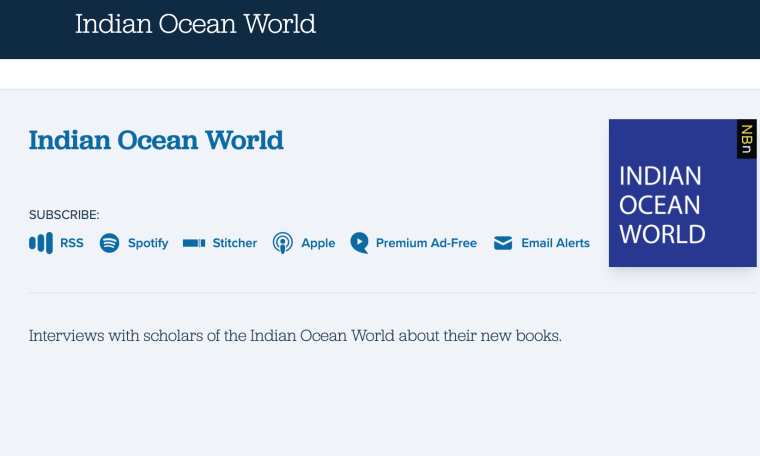
Task: Click the Stitcher logo icon
Action: (194, 243)
